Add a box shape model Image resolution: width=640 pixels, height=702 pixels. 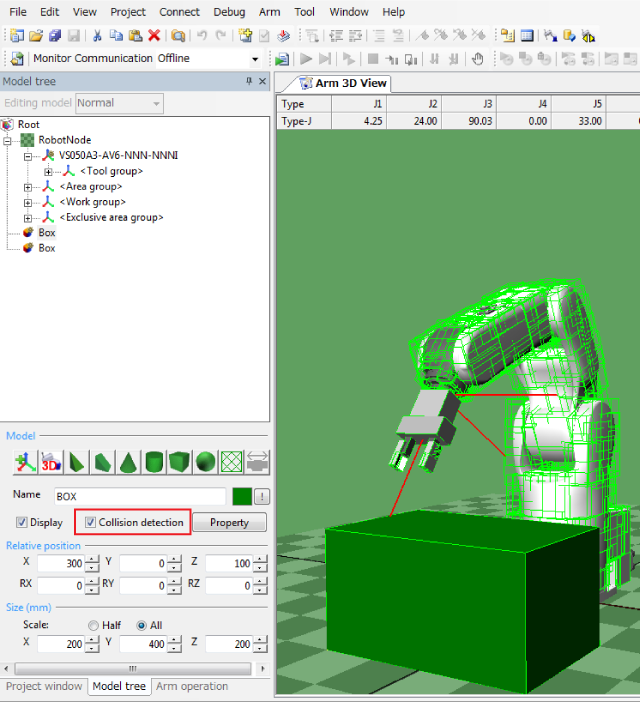tap(180, 462)
